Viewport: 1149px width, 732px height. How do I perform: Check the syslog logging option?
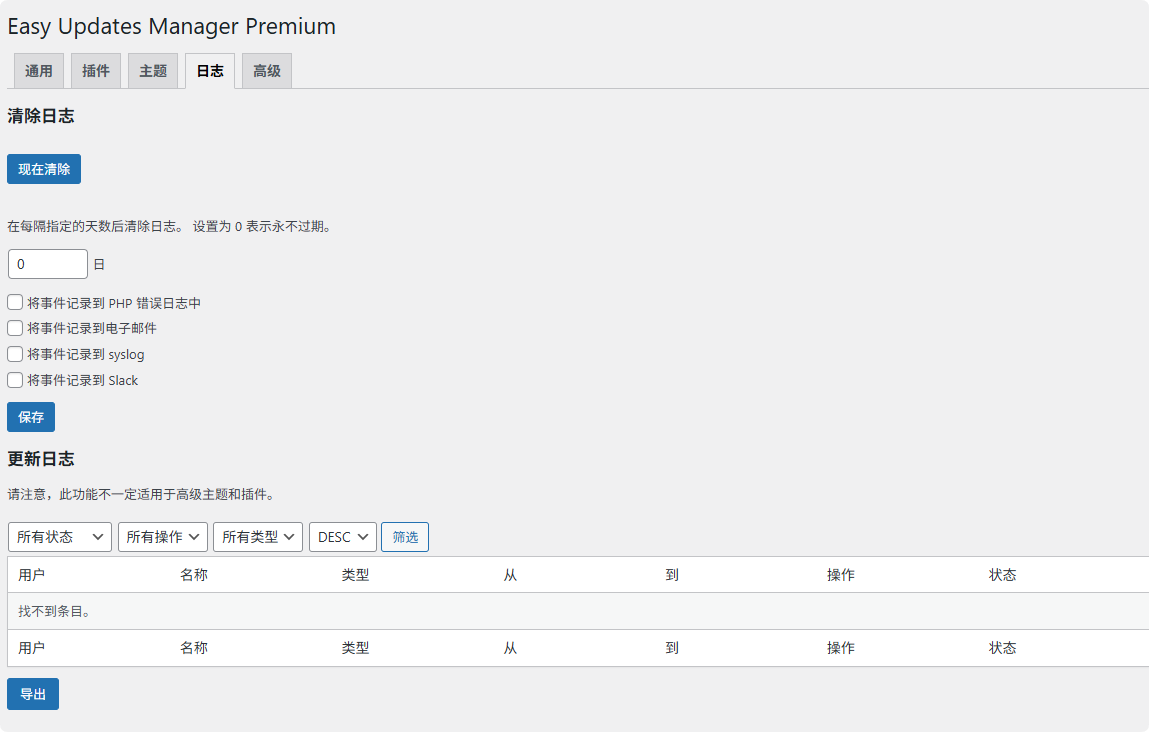click(15, 354)
